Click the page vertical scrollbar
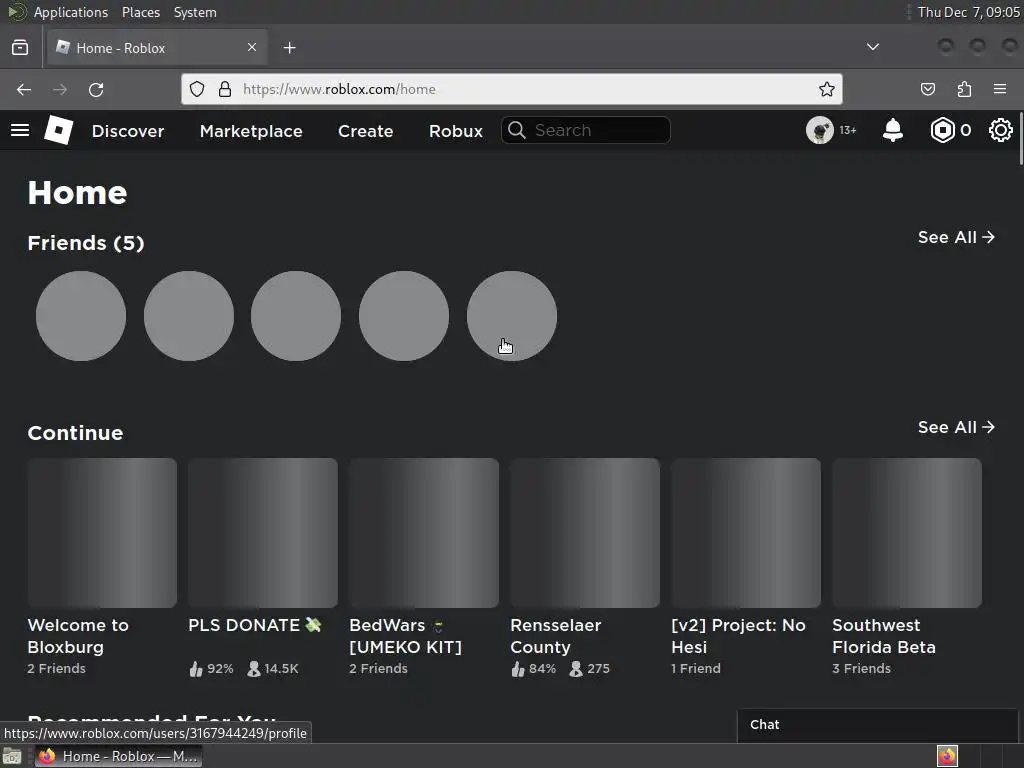The image size is (1024, 768). pos(1020,137)
